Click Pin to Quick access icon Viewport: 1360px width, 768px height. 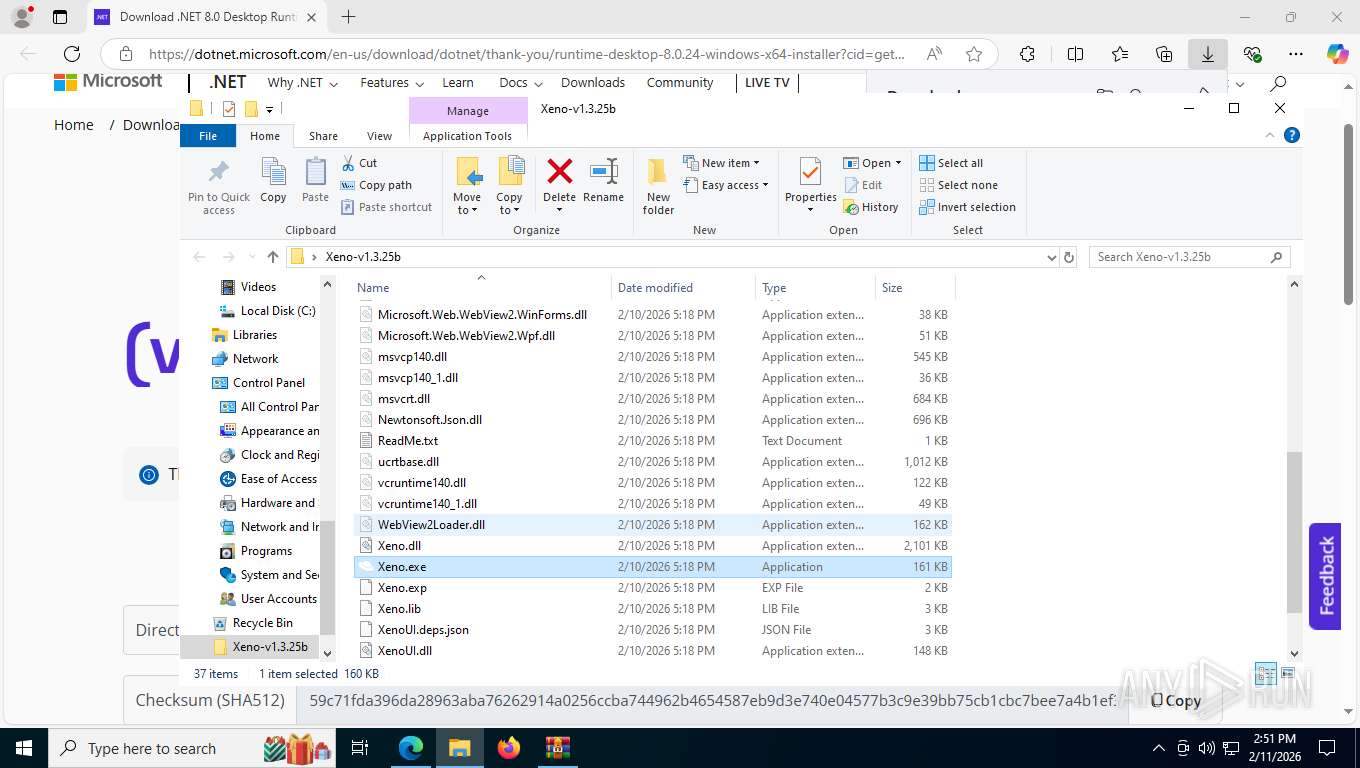click(219, 186)
